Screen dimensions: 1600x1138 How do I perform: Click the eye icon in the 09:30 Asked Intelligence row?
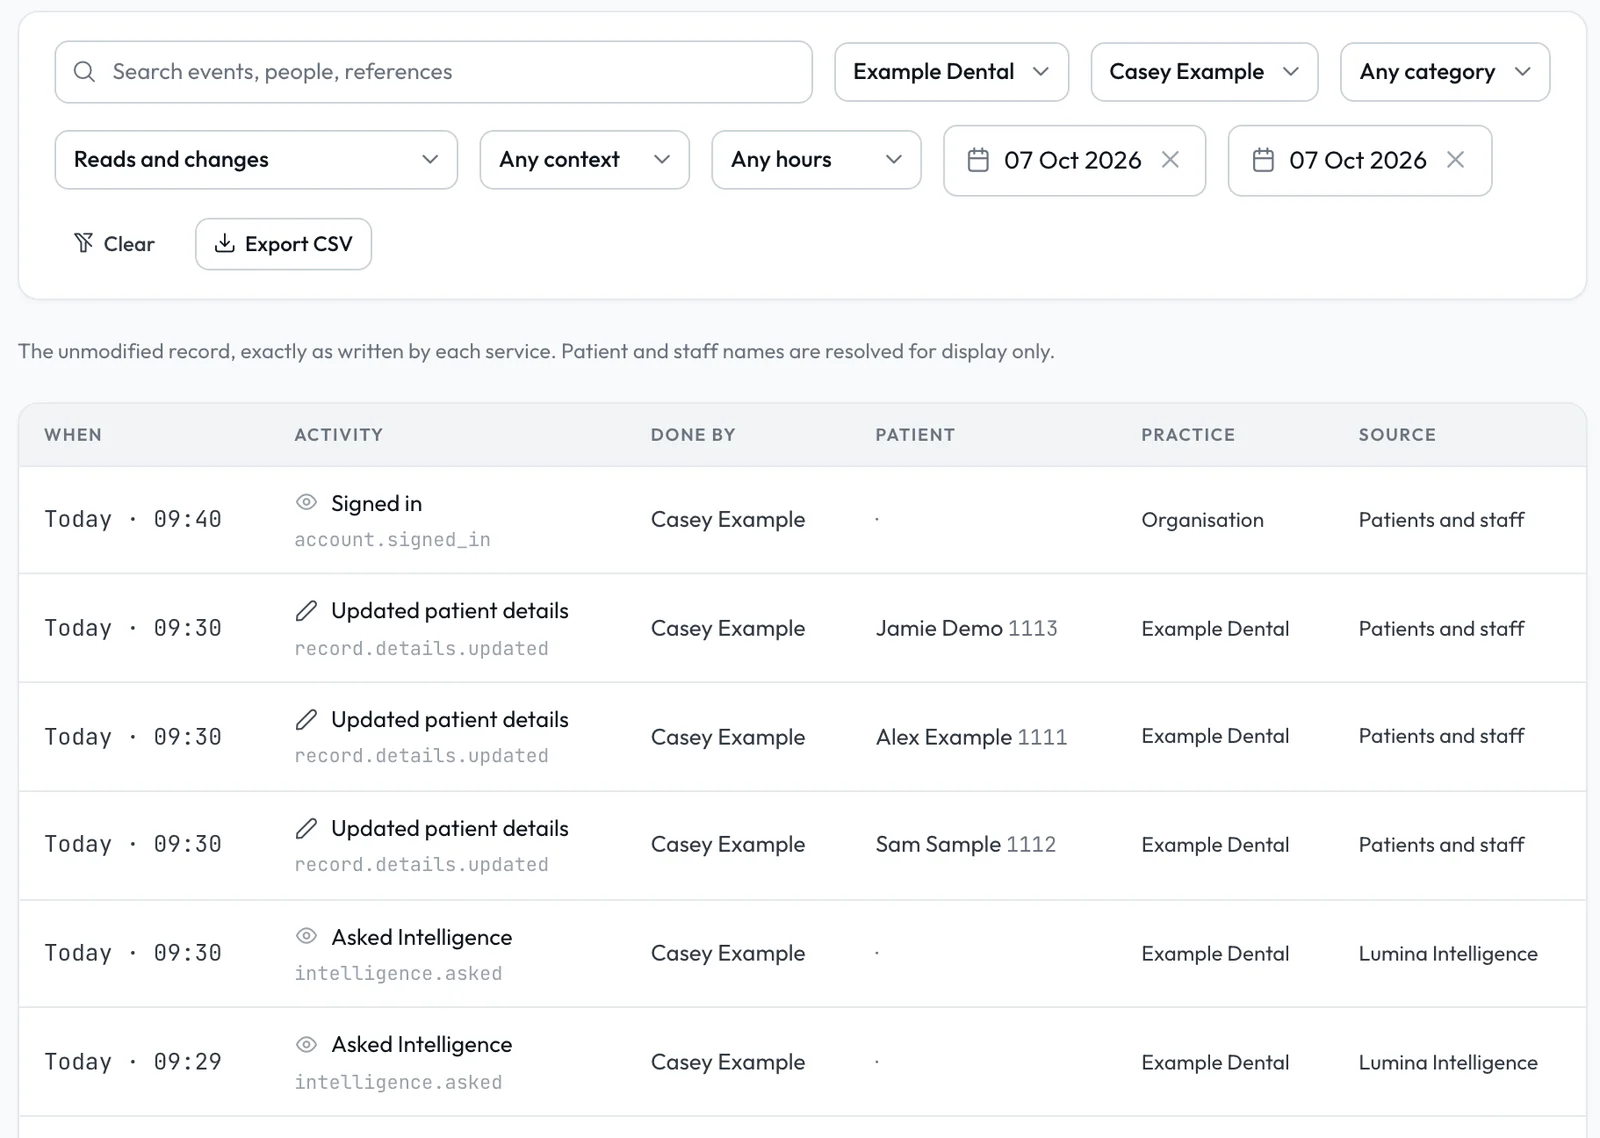tap(306, 936)
